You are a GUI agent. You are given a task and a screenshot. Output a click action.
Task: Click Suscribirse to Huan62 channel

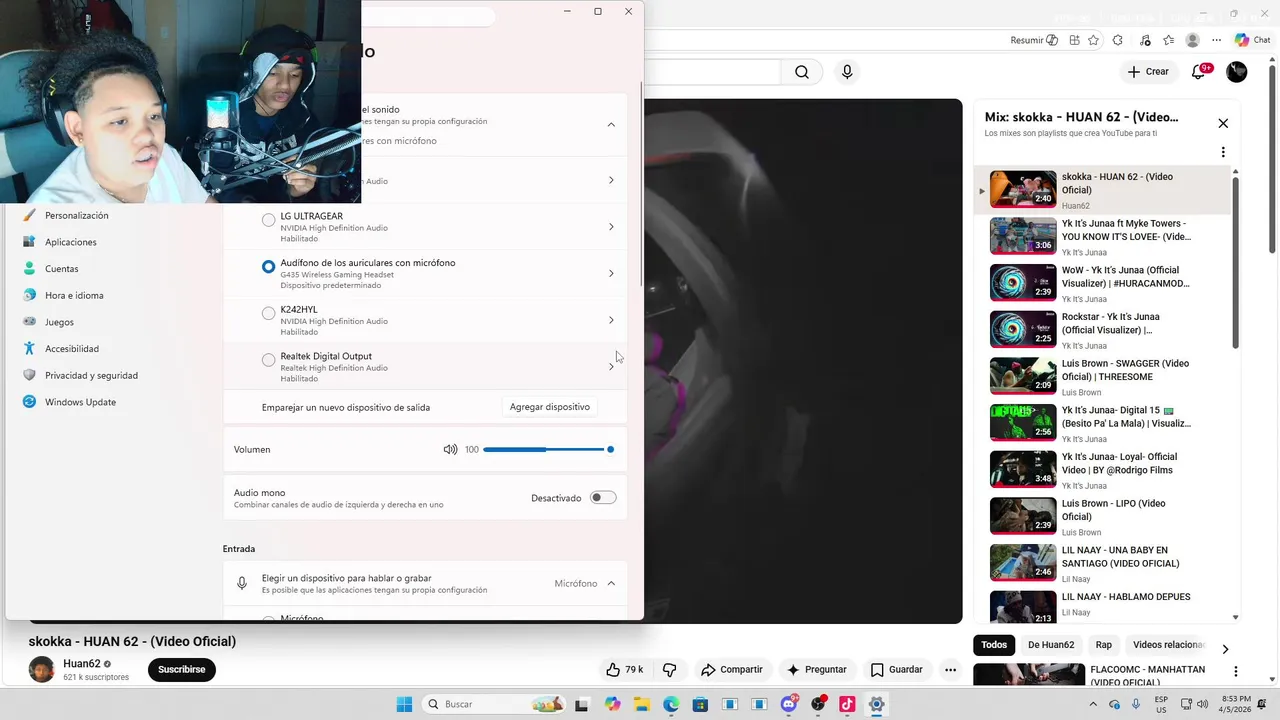click(182, 669)
